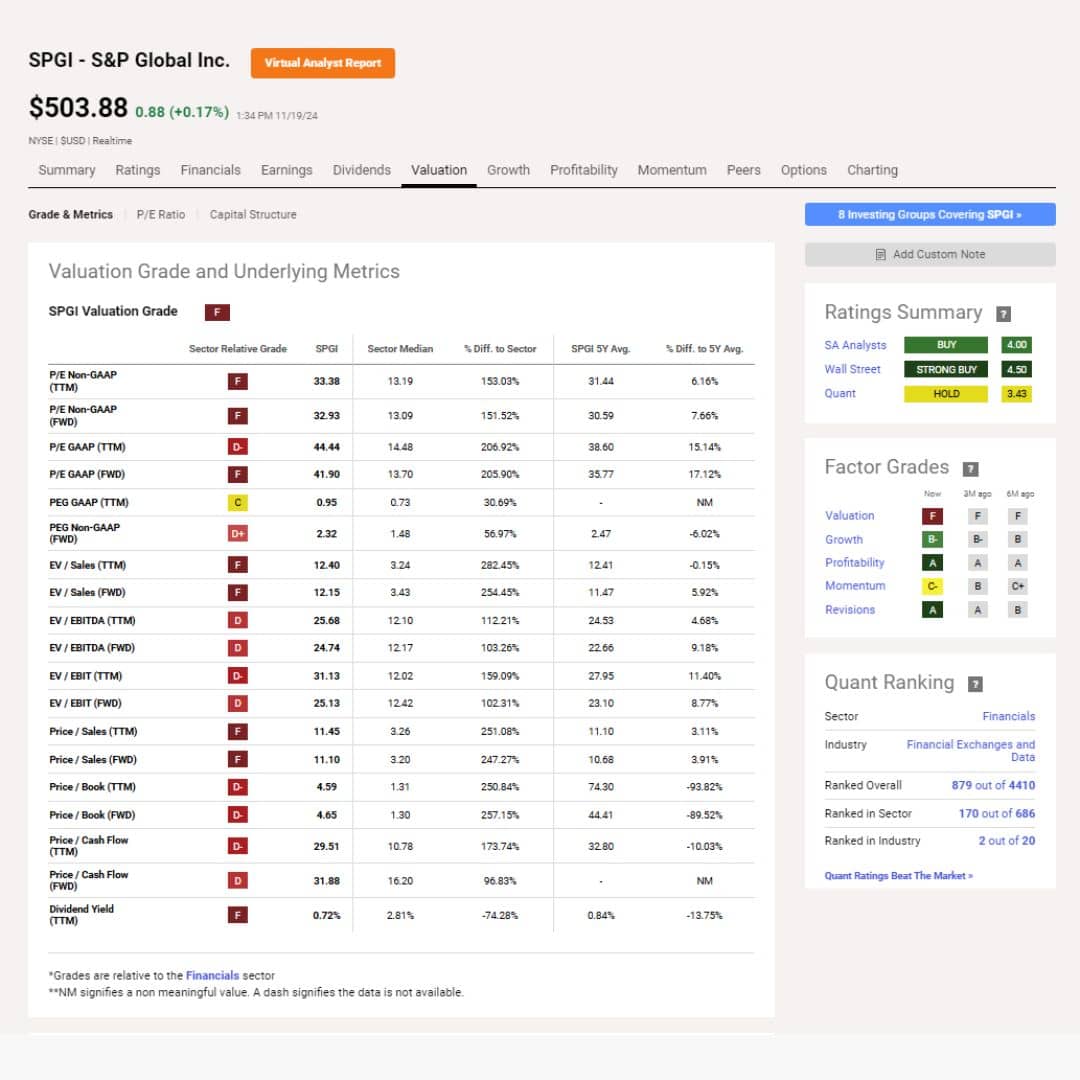Select the Valuation tab
The width and height of the screenshot is (1080, 1080).
[439, 170]
